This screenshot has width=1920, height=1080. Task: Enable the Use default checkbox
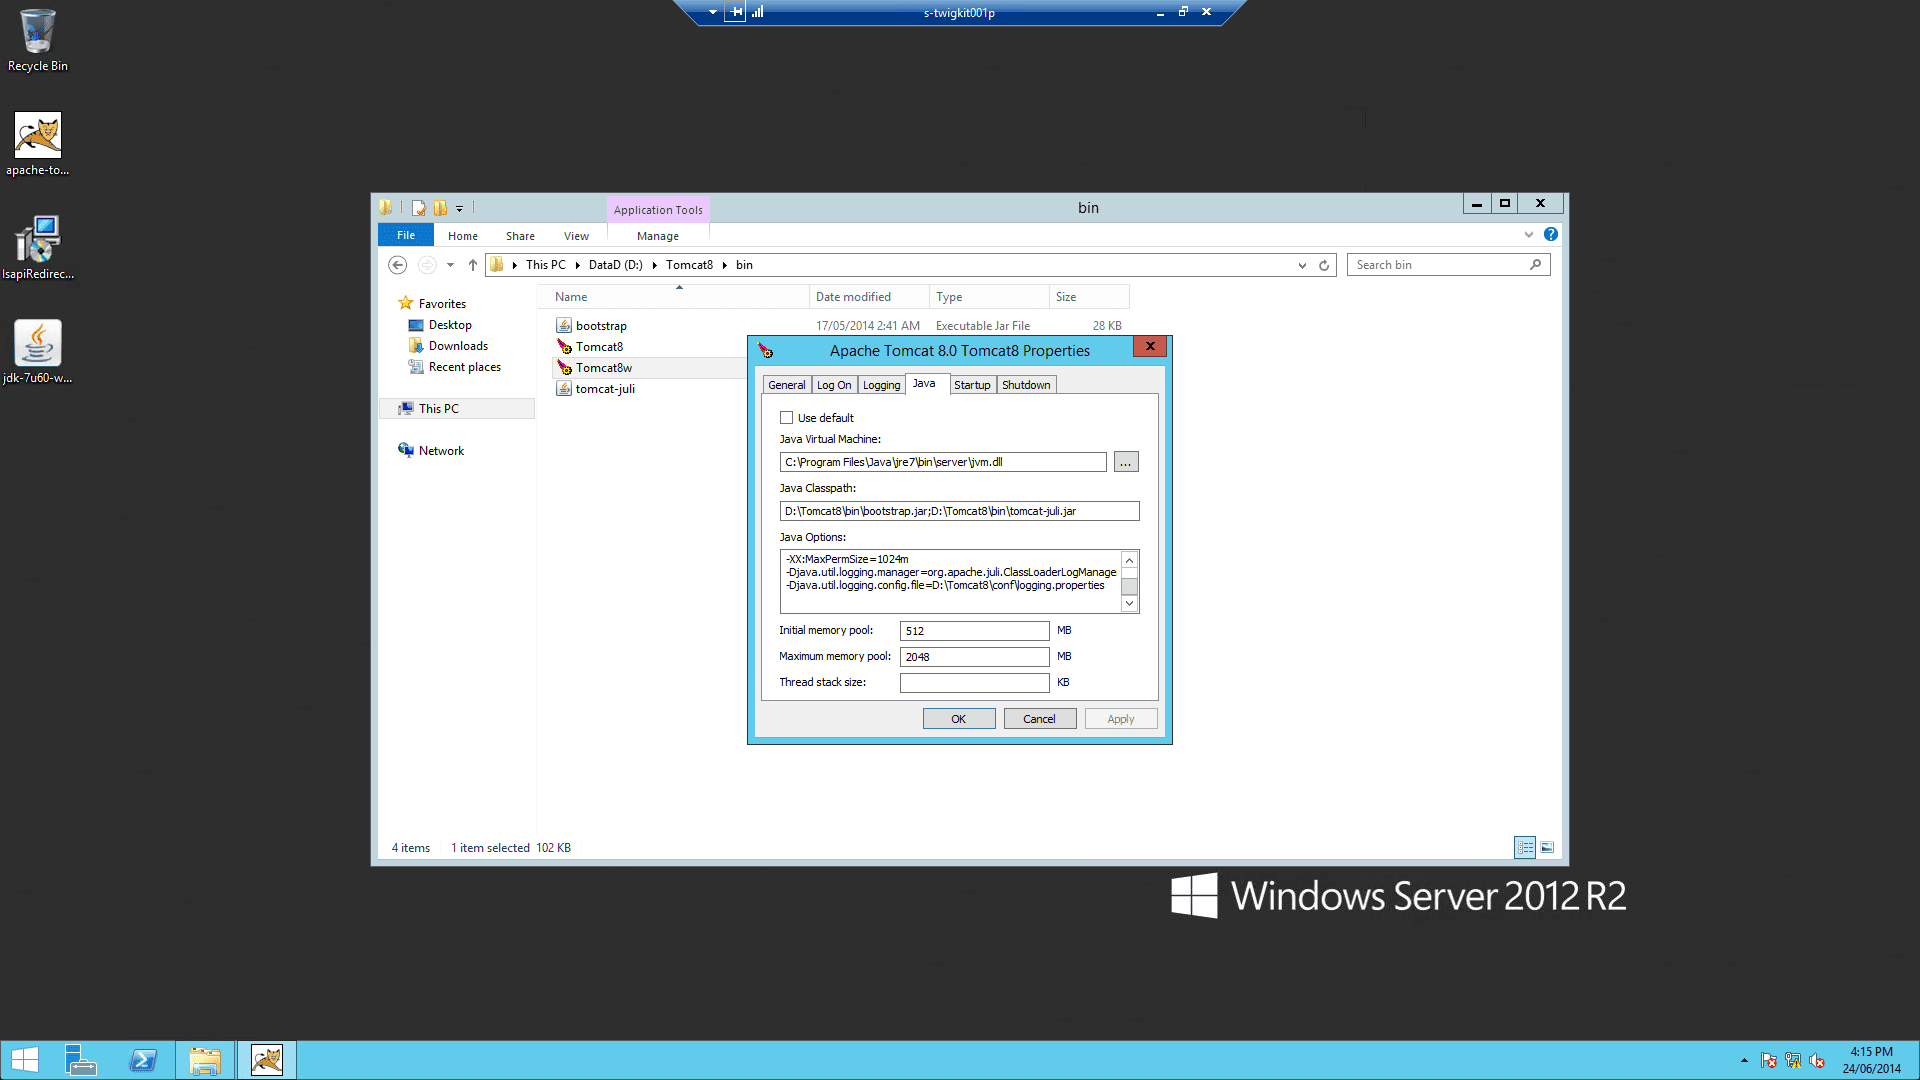pyautogui.click(x=787, y=418)
